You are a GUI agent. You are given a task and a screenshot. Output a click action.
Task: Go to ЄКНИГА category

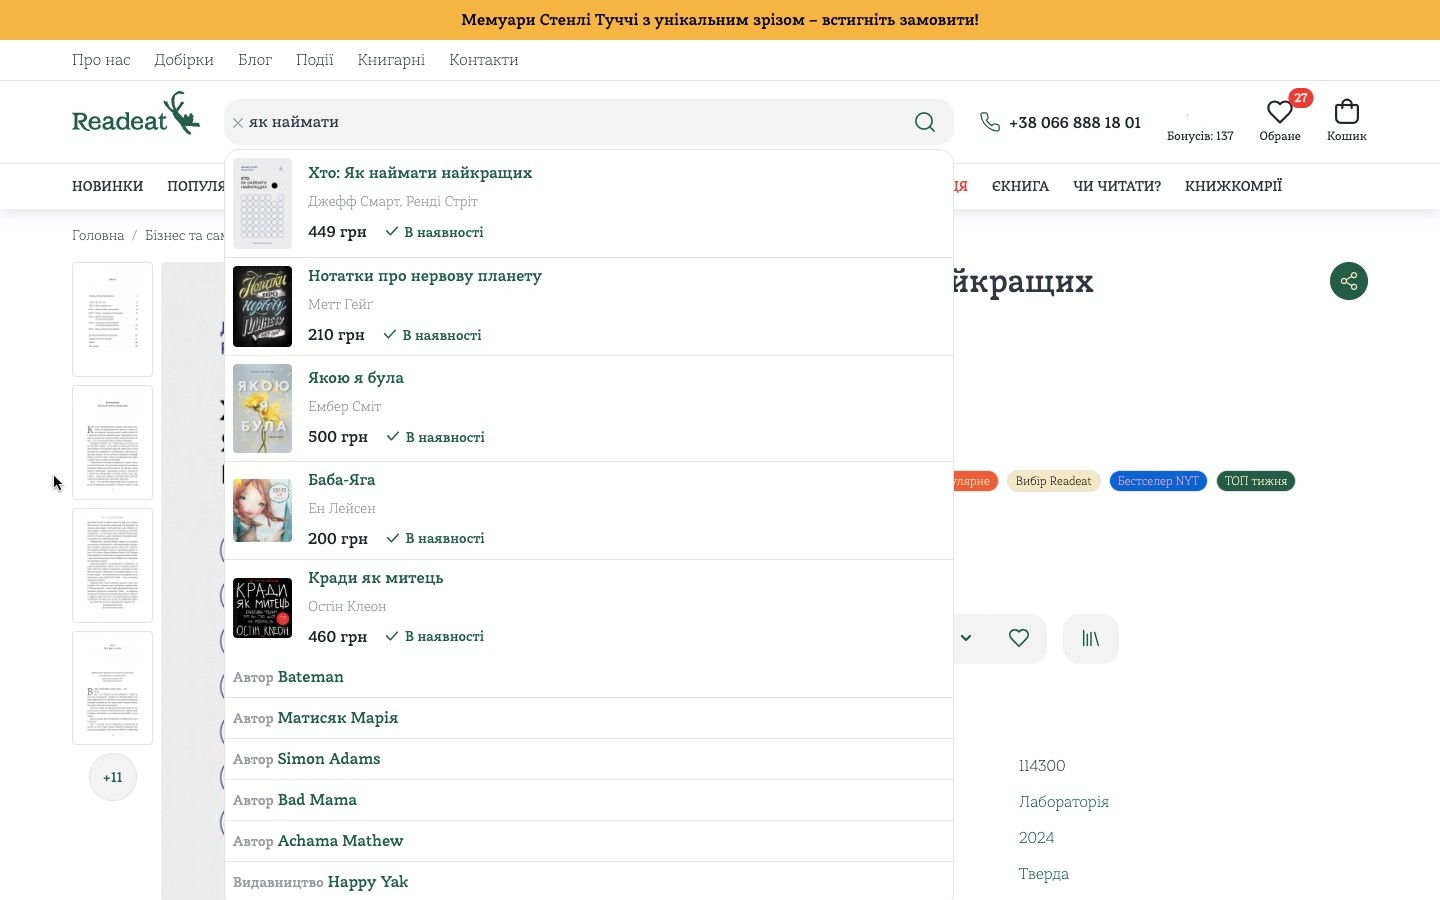(1020, 186)
